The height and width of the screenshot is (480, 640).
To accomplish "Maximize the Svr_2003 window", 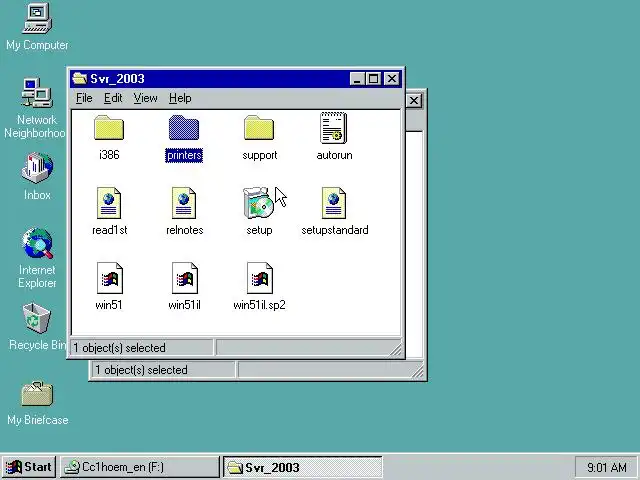I will pos(373,78).
